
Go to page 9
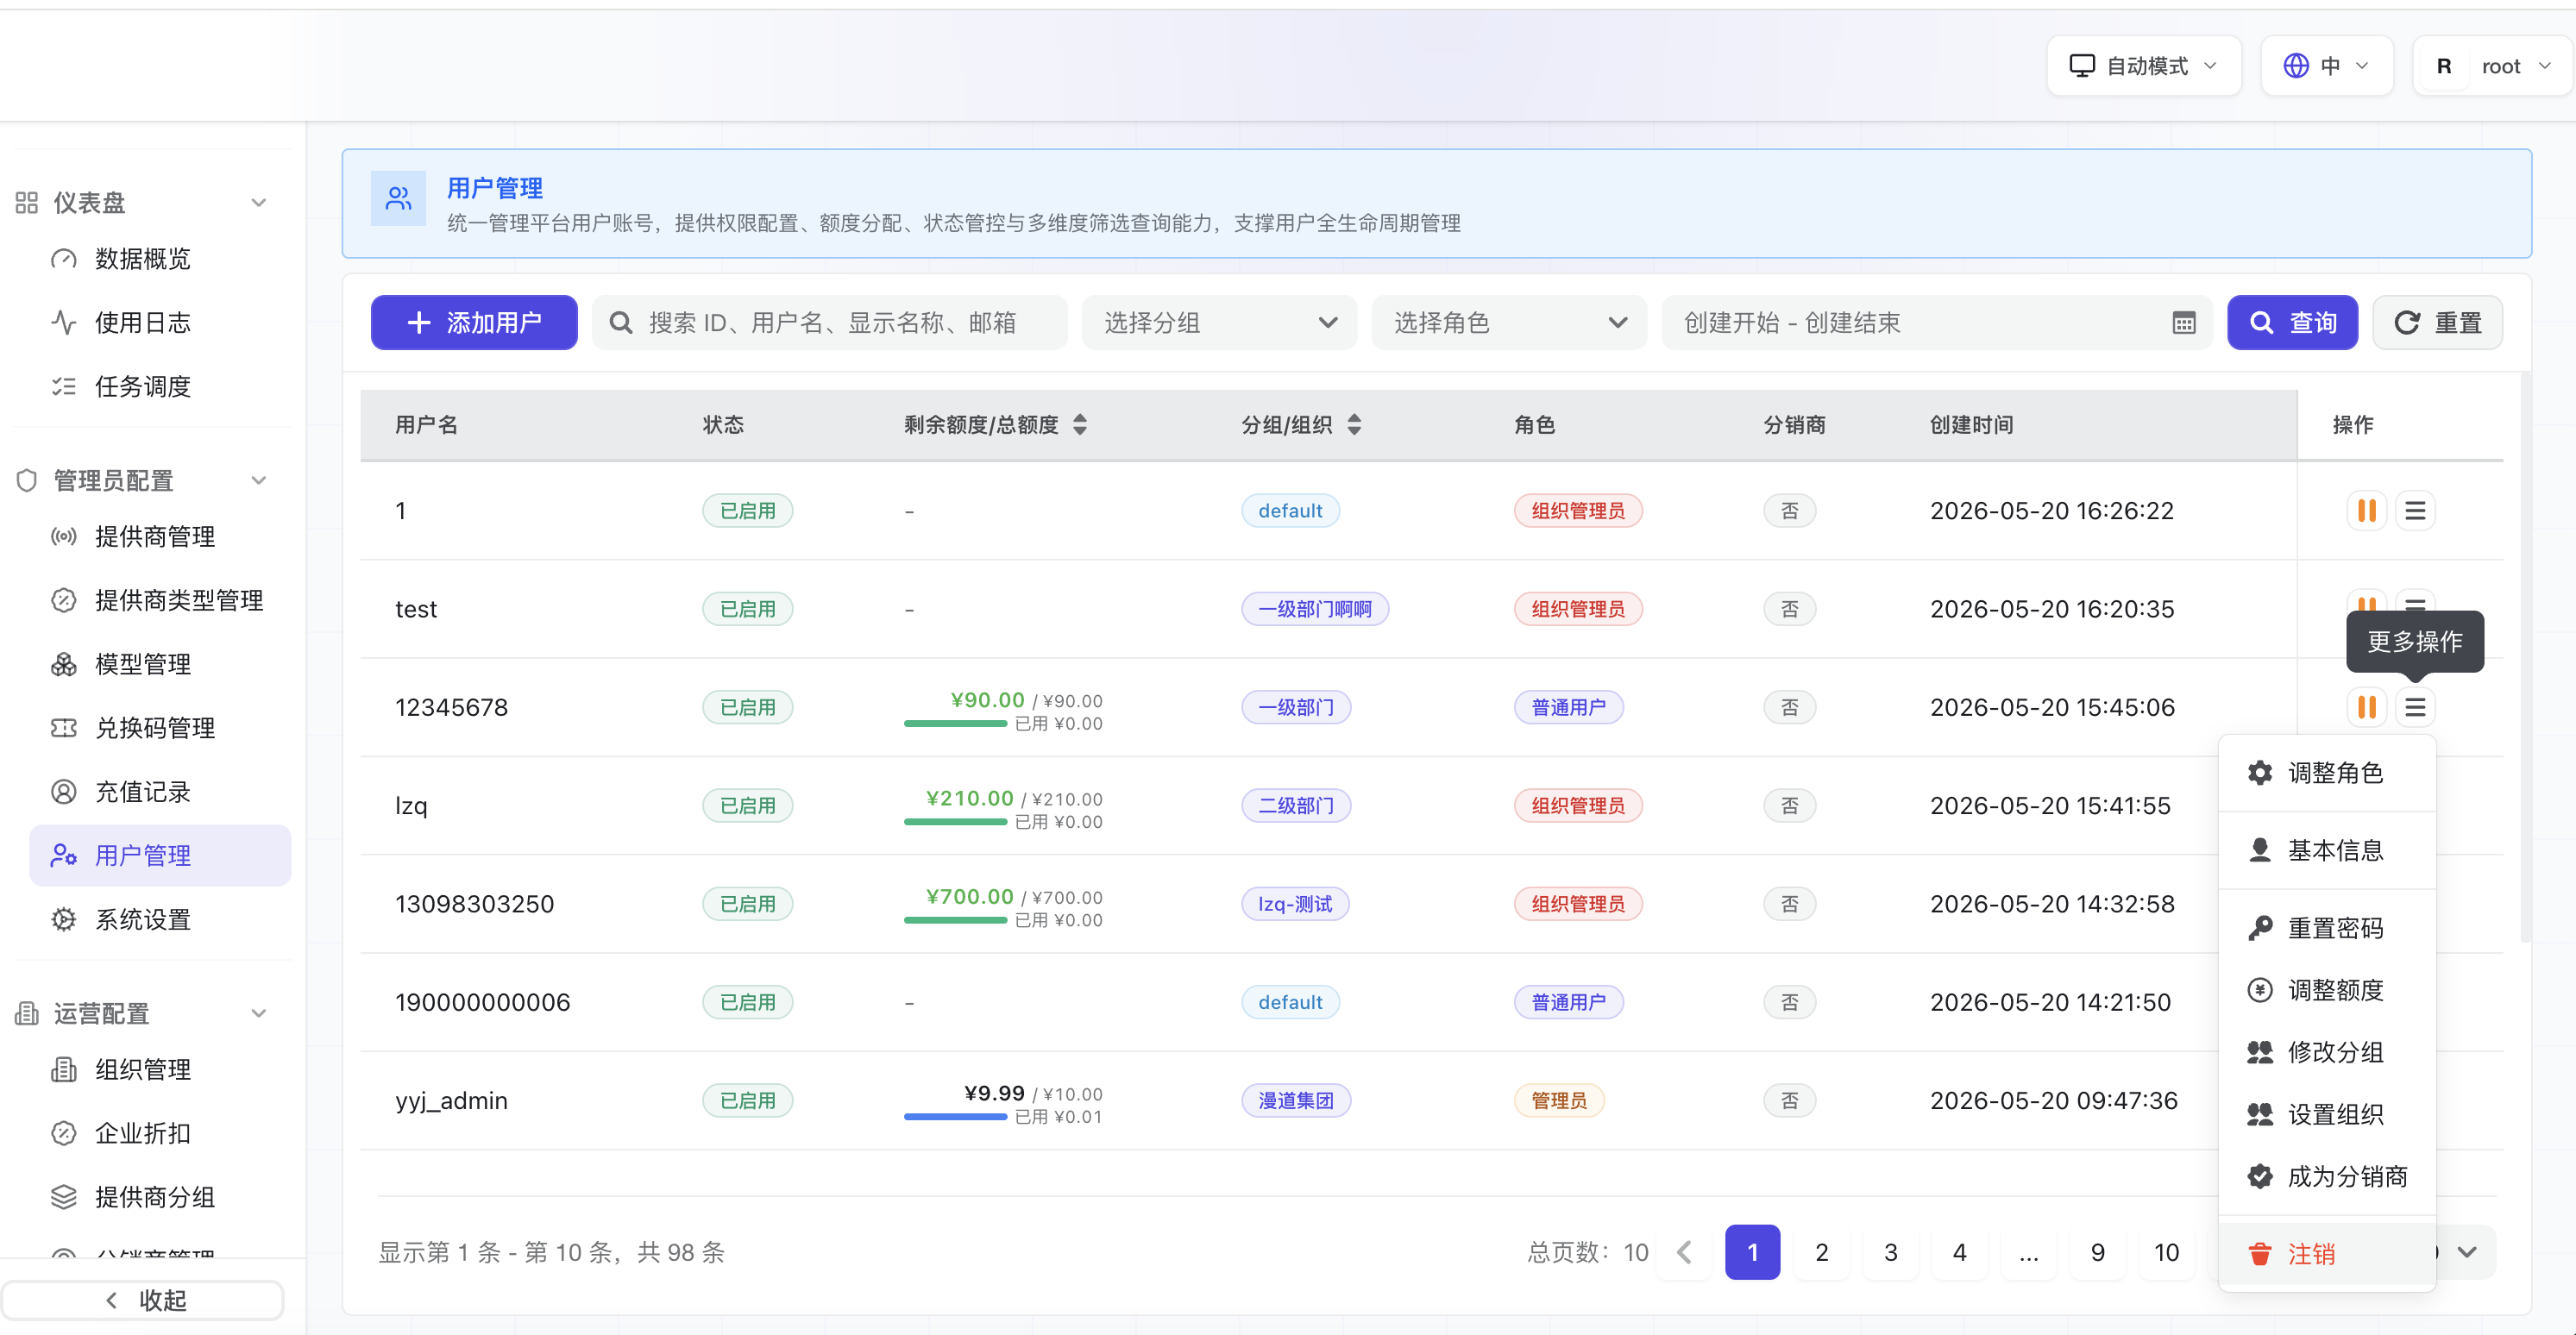2098,1252
